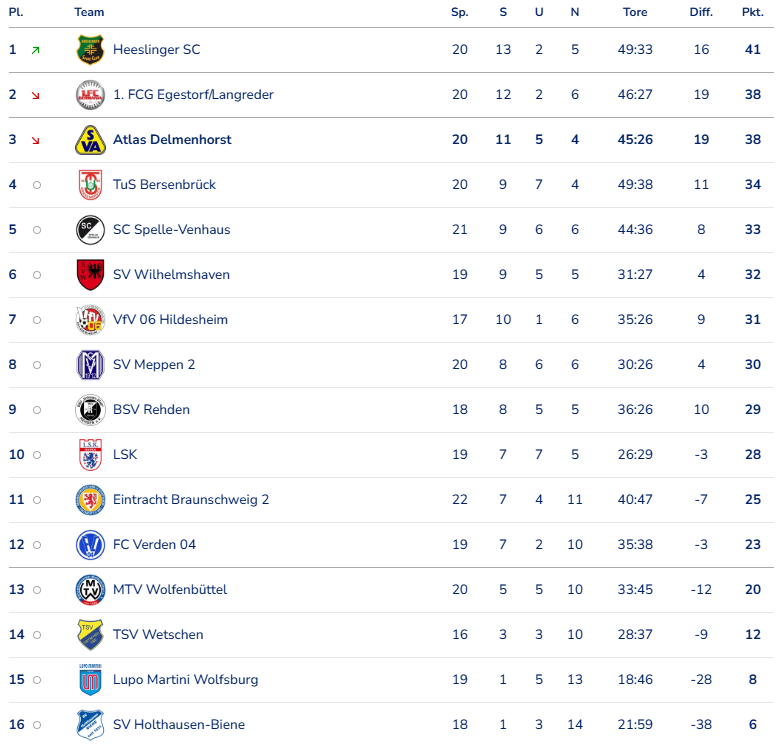
Task: Click the Diff. column header
Action: coord(701,12)
